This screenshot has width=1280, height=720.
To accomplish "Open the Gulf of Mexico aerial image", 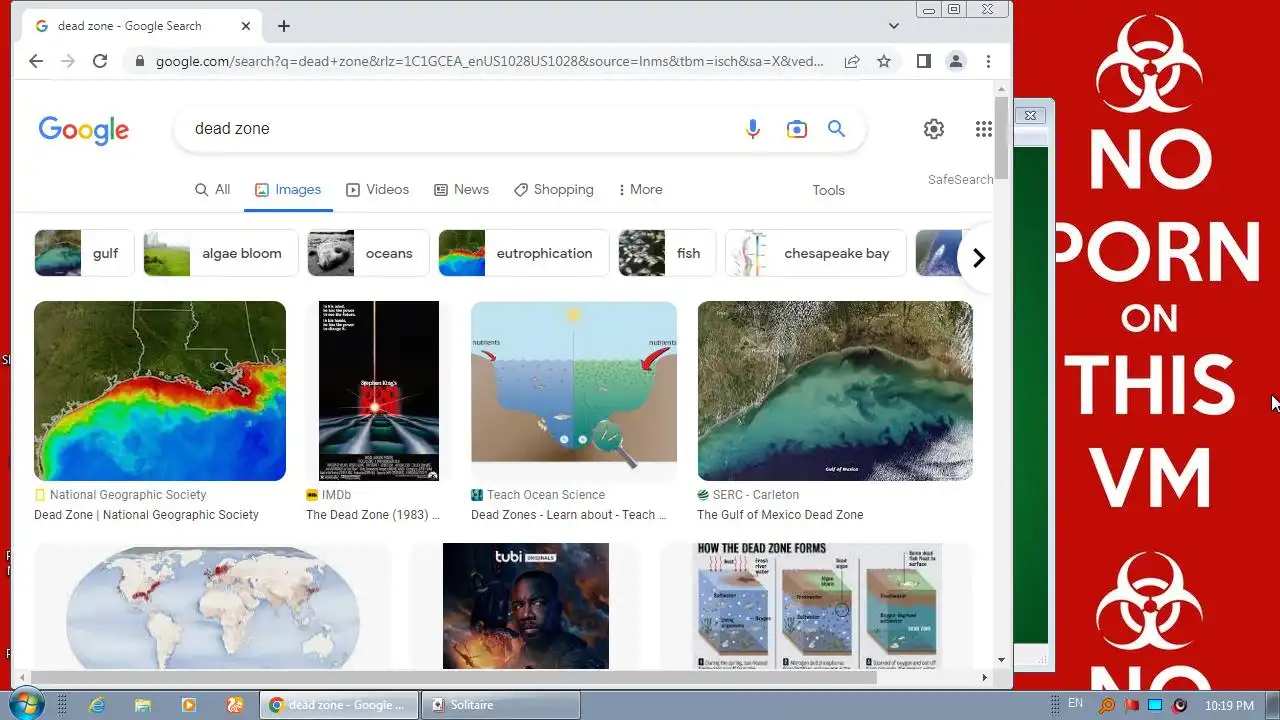I will coord(835,391).
